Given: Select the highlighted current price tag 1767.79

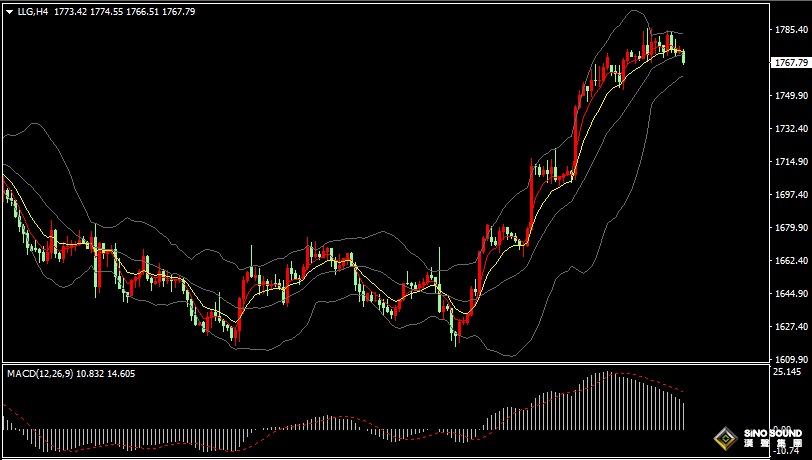Looking at the screenshot, I should click(x=791, y=63).
